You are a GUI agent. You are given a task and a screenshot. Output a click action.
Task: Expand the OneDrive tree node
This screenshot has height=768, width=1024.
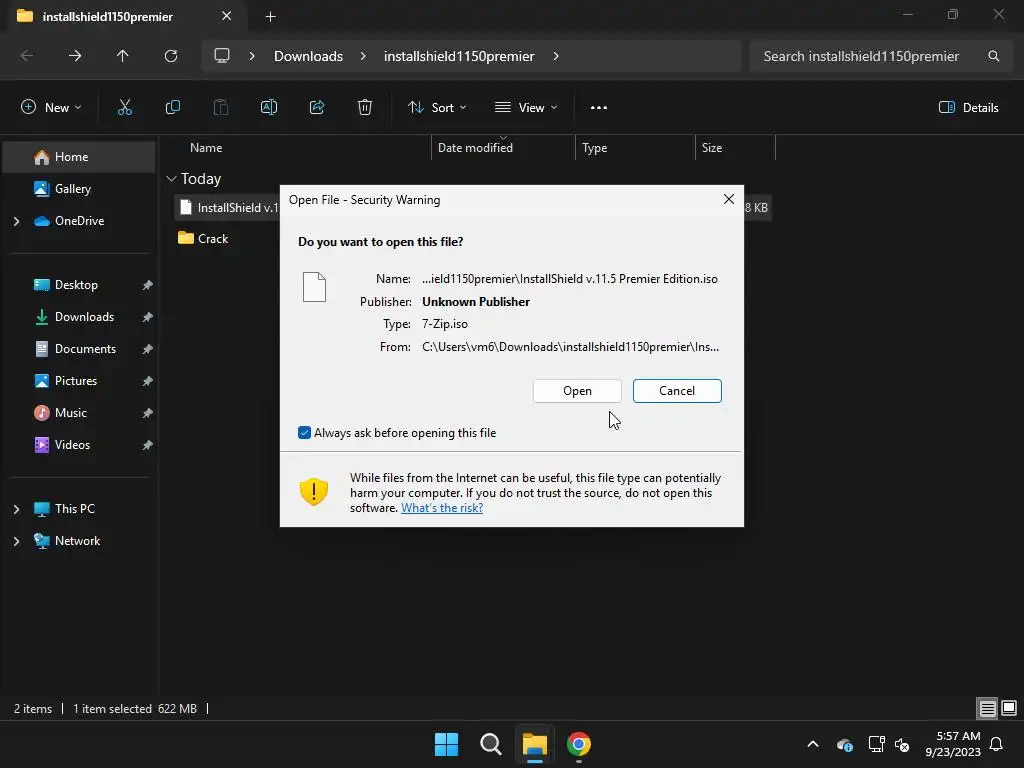(x=16, y=221)
